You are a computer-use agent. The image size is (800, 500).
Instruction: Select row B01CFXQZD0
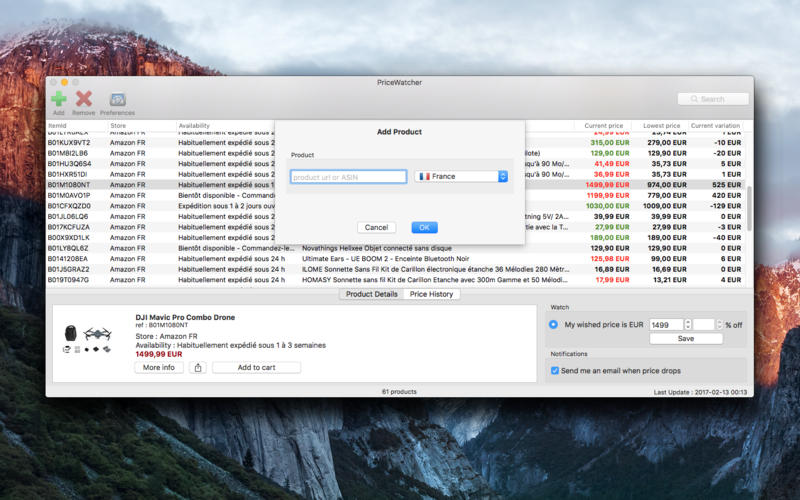[395, 206]
